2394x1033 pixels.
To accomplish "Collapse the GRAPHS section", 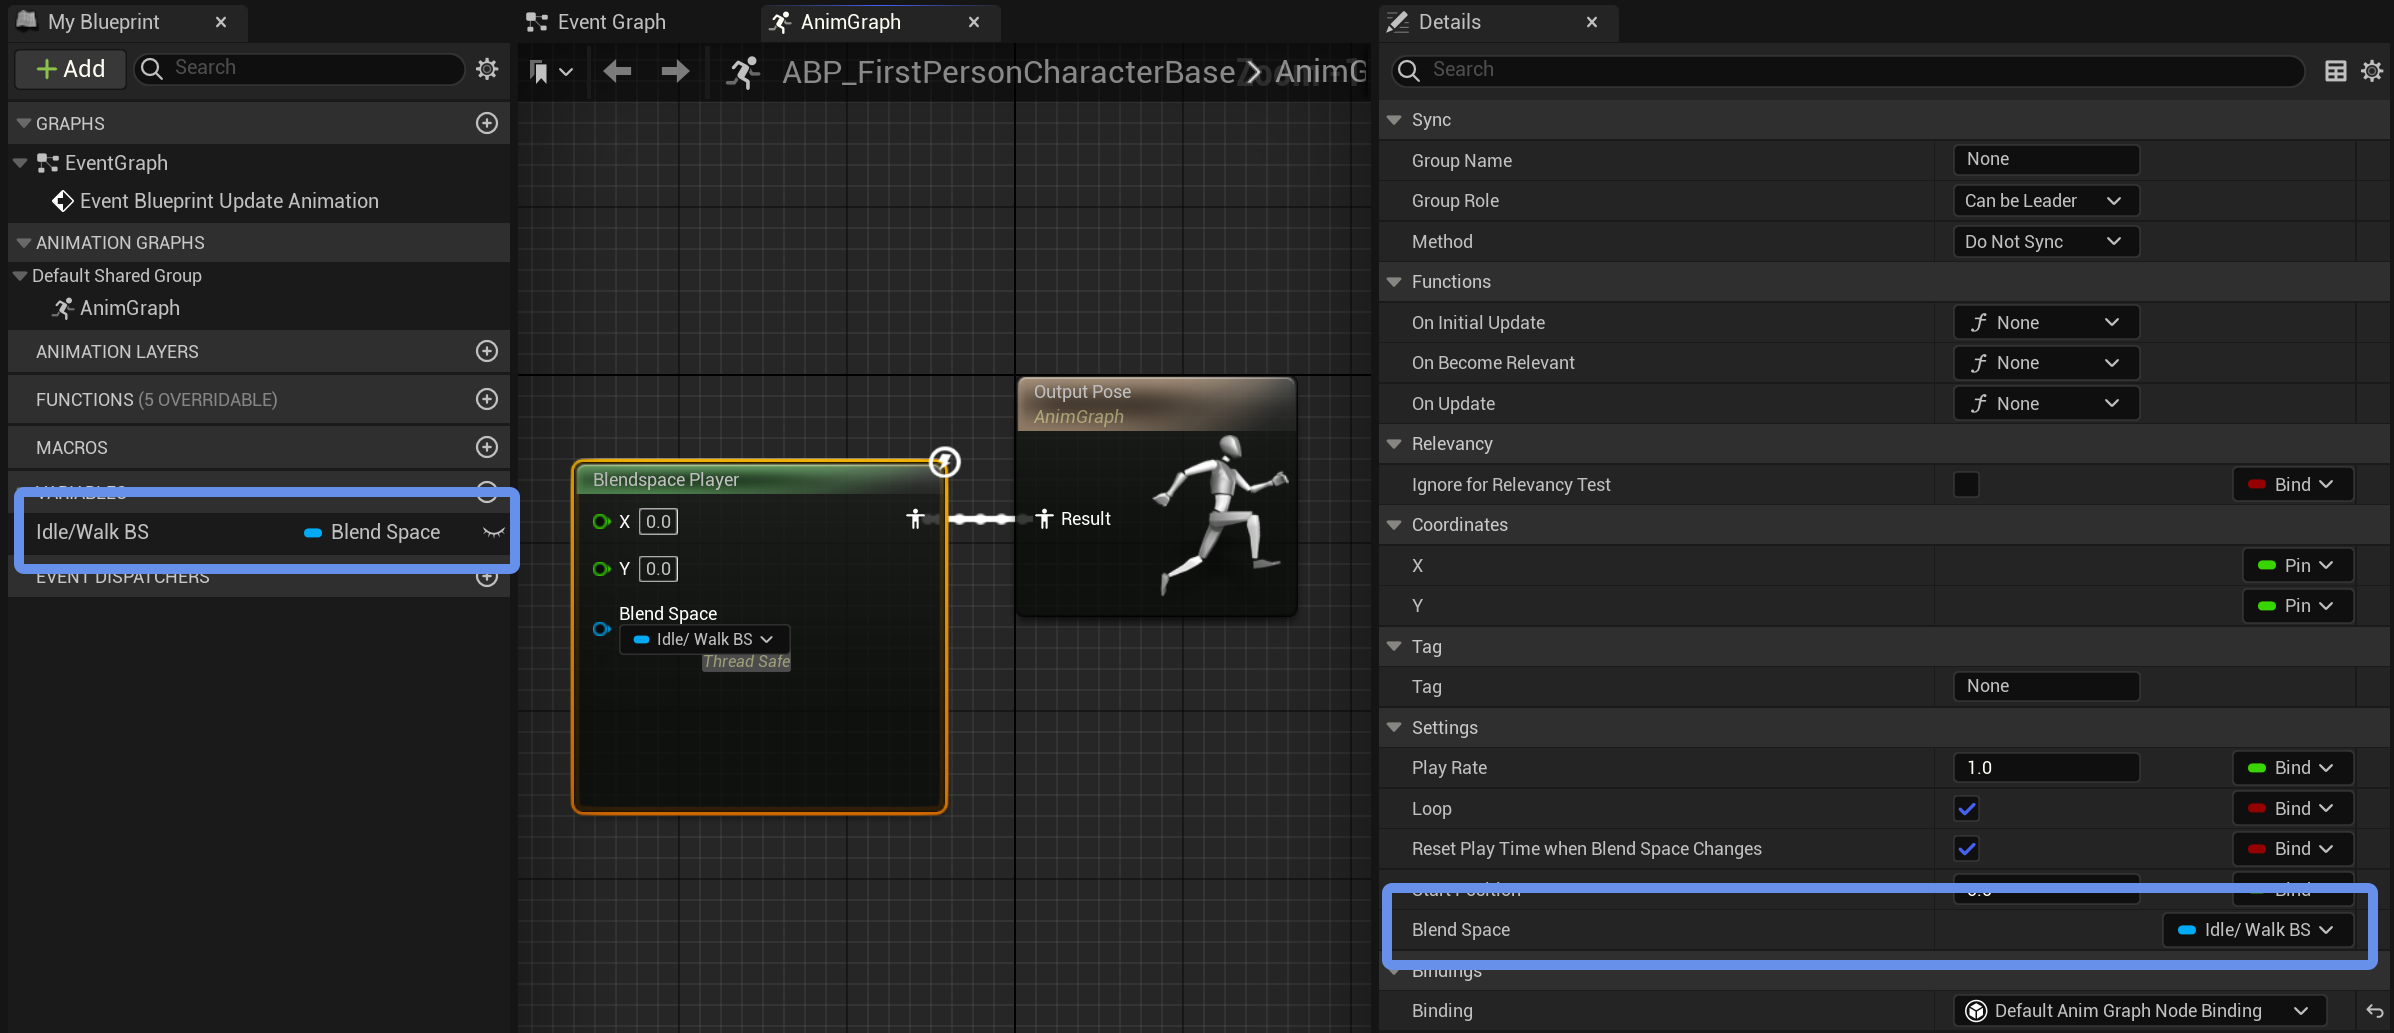I will point(24,123).
